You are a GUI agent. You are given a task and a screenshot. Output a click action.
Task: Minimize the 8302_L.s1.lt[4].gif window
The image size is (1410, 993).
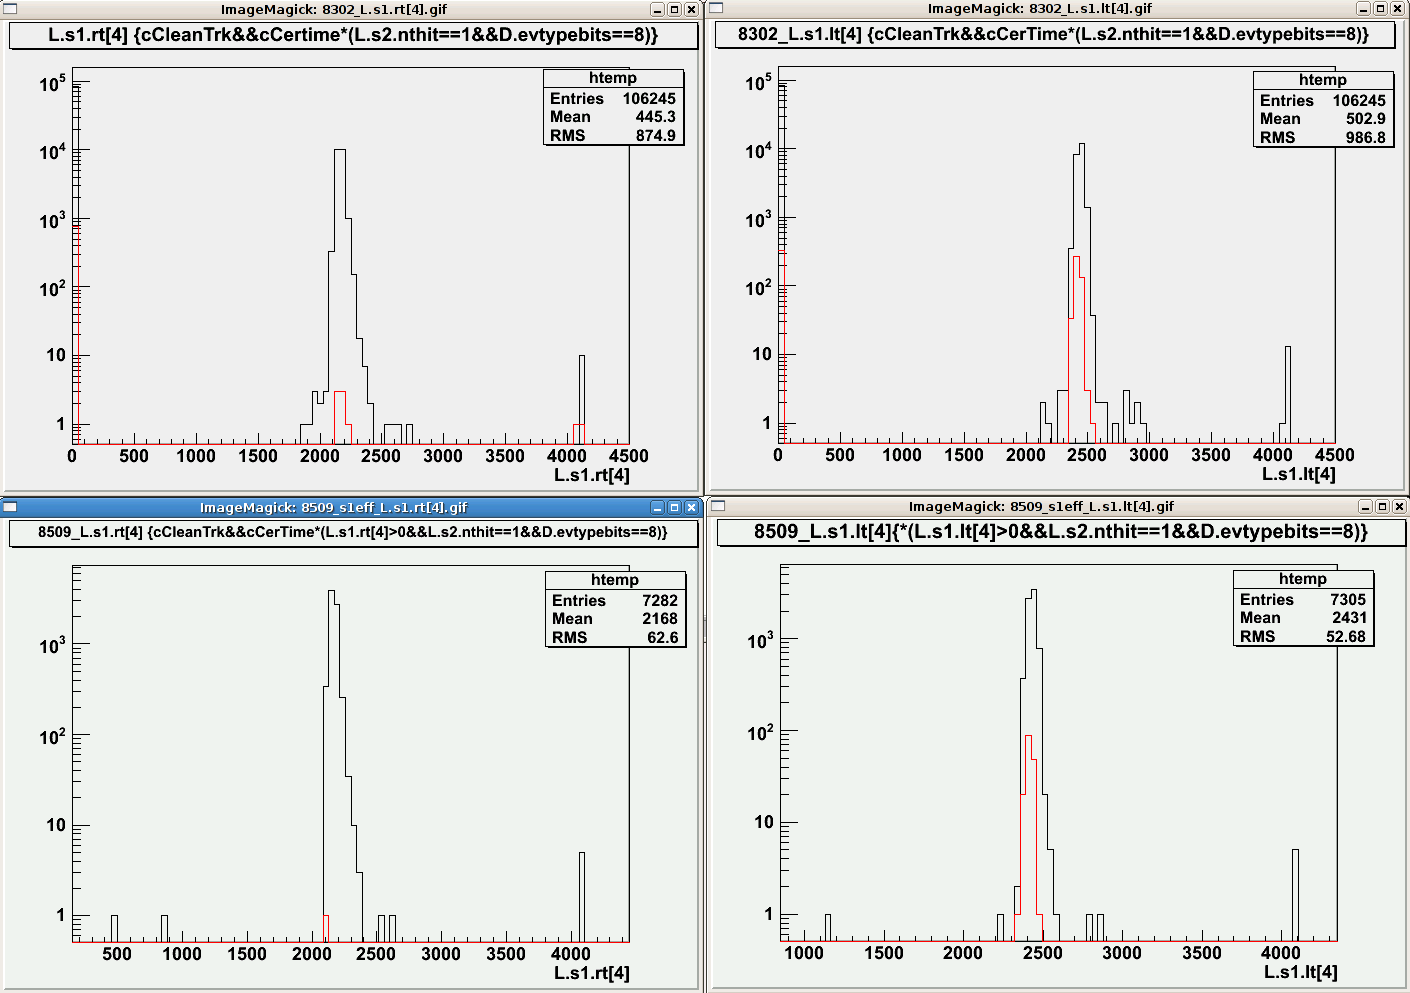pos(1364,8)
